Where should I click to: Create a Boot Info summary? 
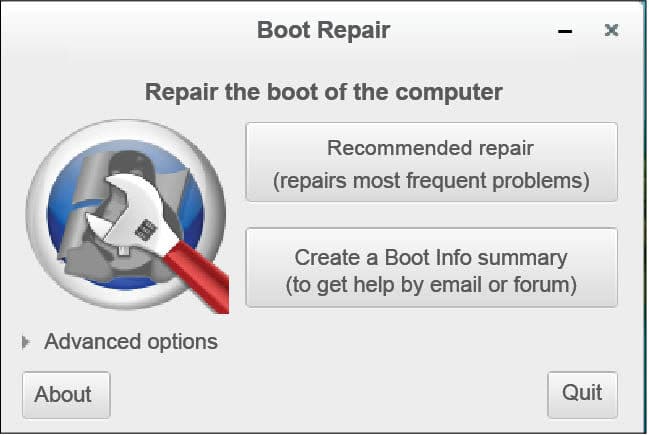pyautogui.click(x=431, y=268)
